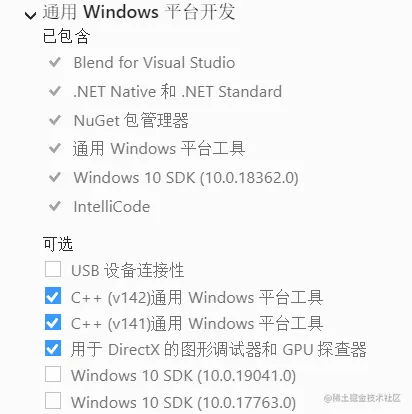
Task: Select the NuGet 包管理器 label
Action: pos(131,120)
